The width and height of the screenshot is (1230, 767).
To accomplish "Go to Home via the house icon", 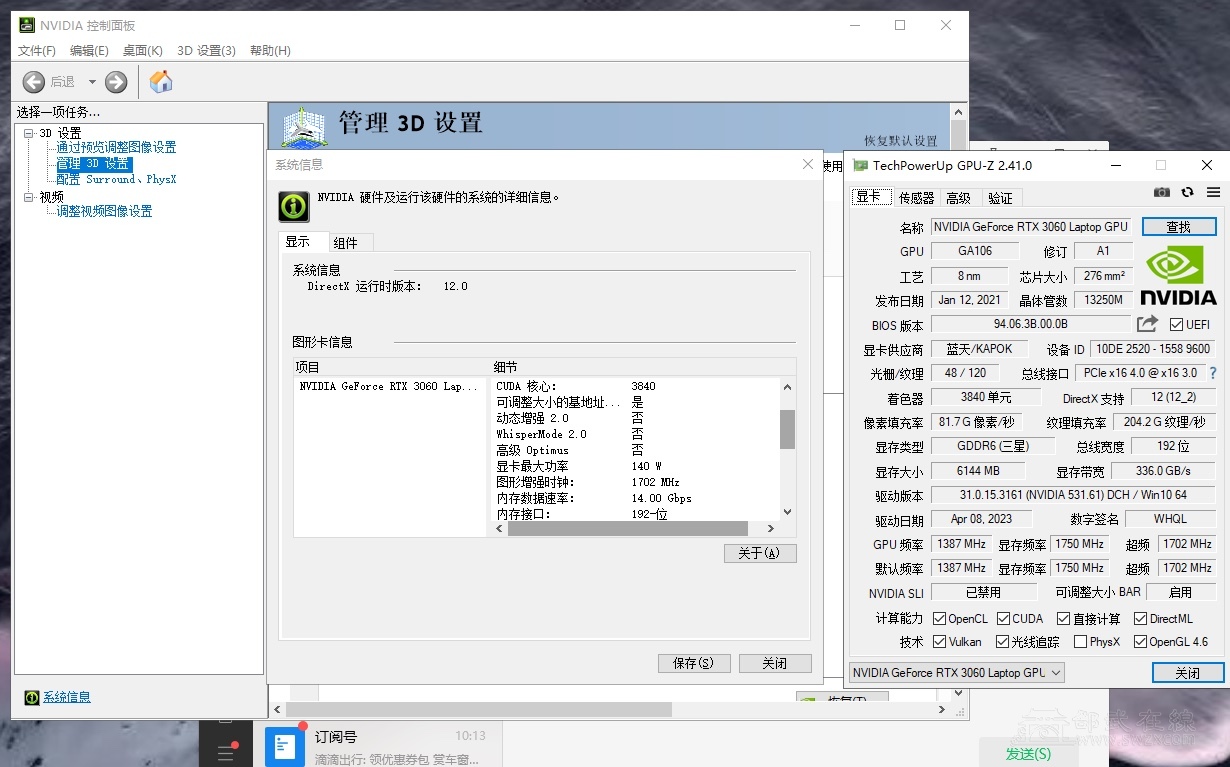I will pos(161,82).
